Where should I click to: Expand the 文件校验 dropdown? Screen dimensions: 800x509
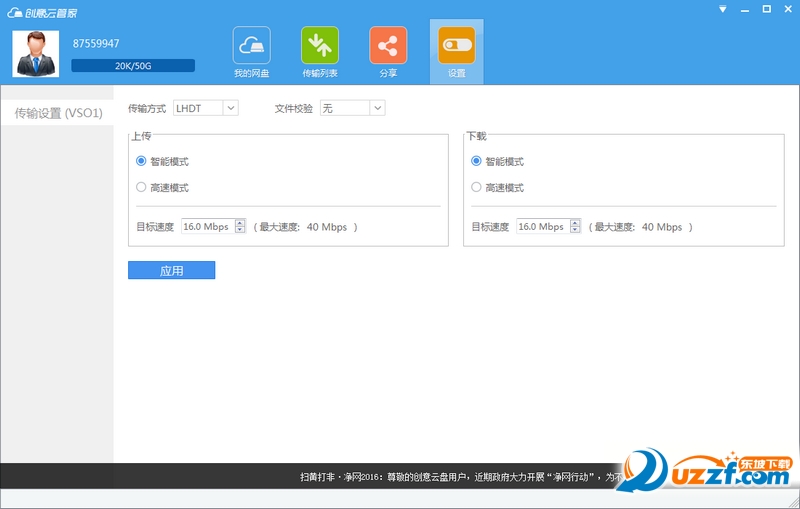(353, 108)
